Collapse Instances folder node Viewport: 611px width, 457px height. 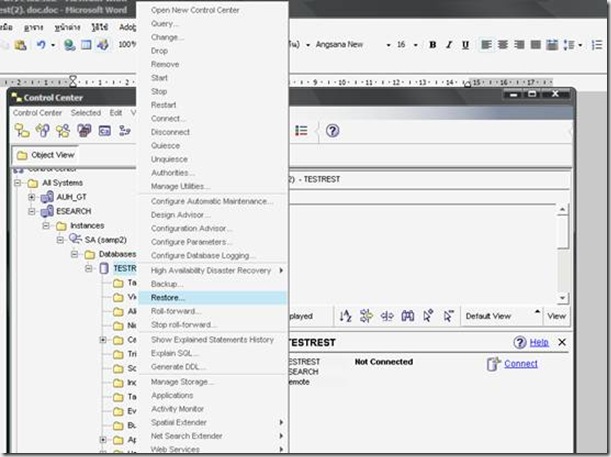(46, 226)
